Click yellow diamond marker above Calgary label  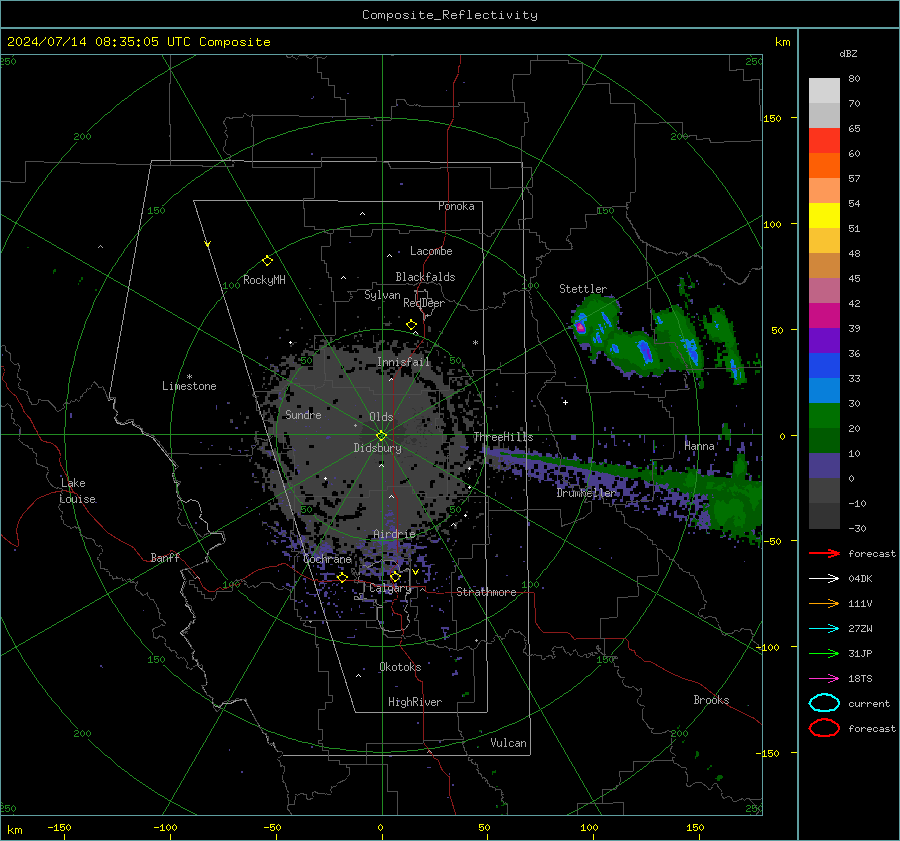tap(395, 576)
